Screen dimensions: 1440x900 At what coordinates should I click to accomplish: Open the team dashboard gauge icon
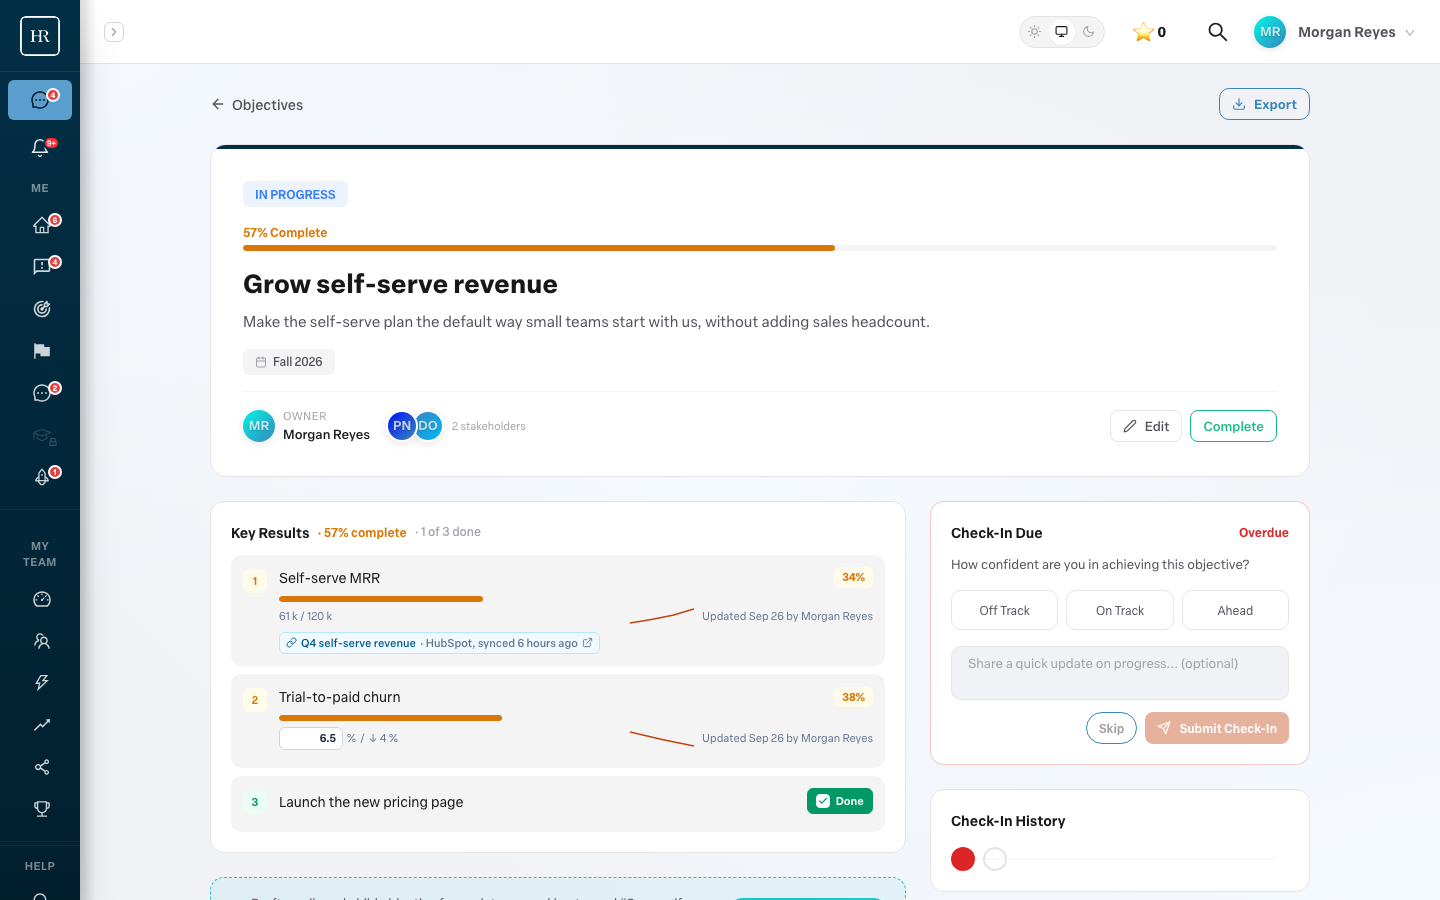tap(40, 599)
